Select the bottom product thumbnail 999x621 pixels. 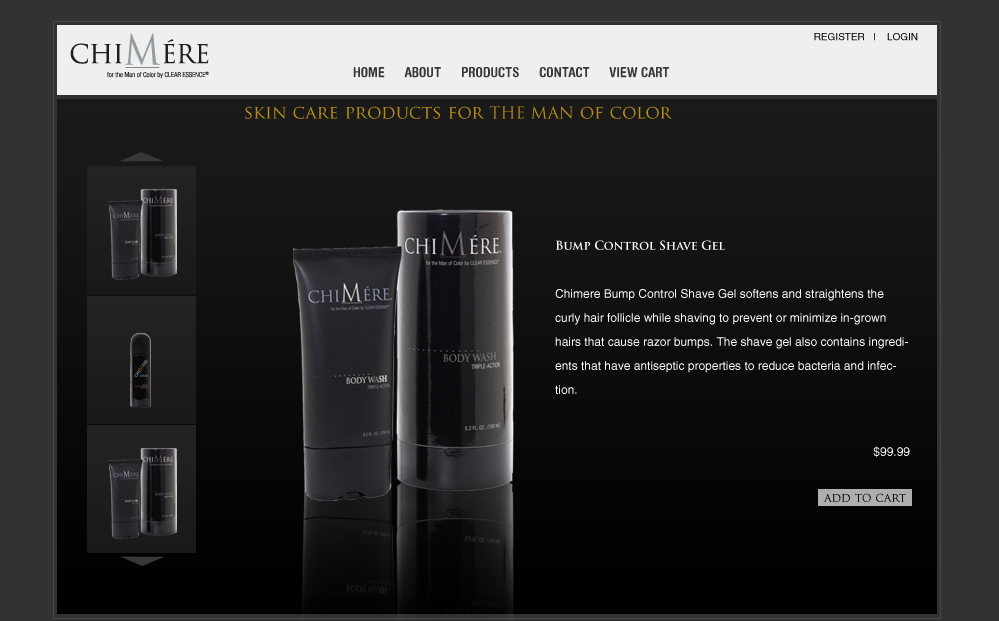(141, 489)
